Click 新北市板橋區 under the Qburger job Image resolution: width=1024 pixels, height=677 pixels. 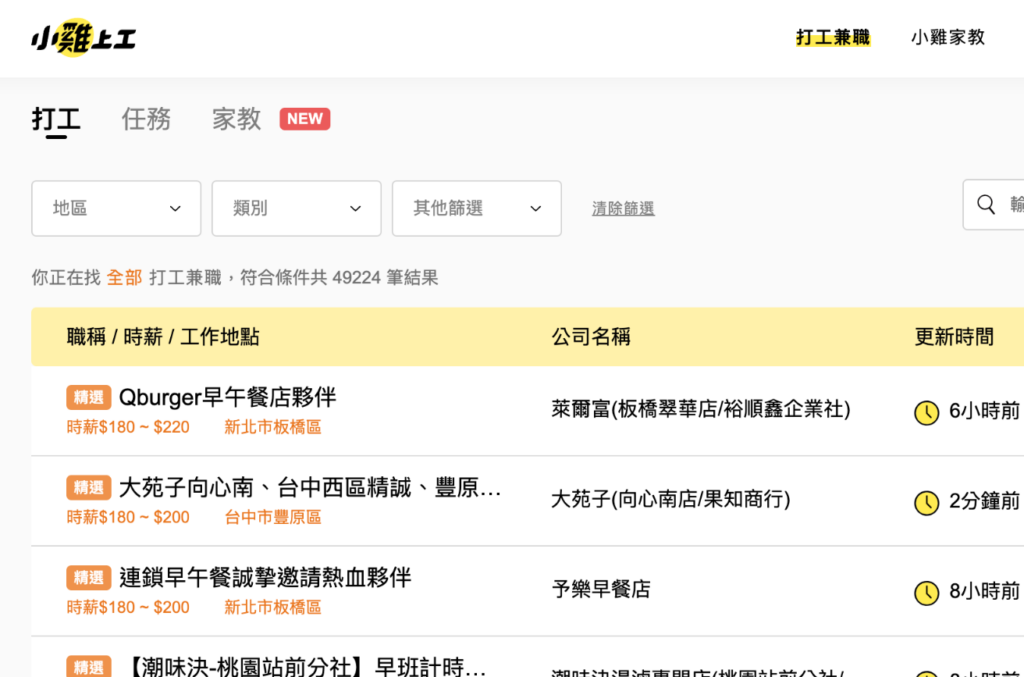[273, 427]
